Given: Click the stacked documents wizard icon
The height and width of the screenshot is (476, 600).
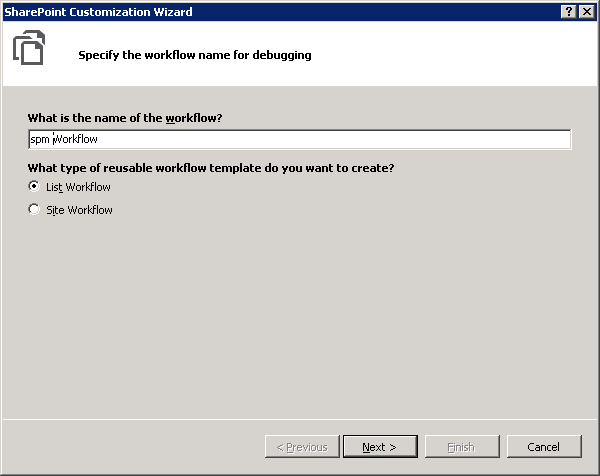Looking at the screenshot, I should (29, 49).
